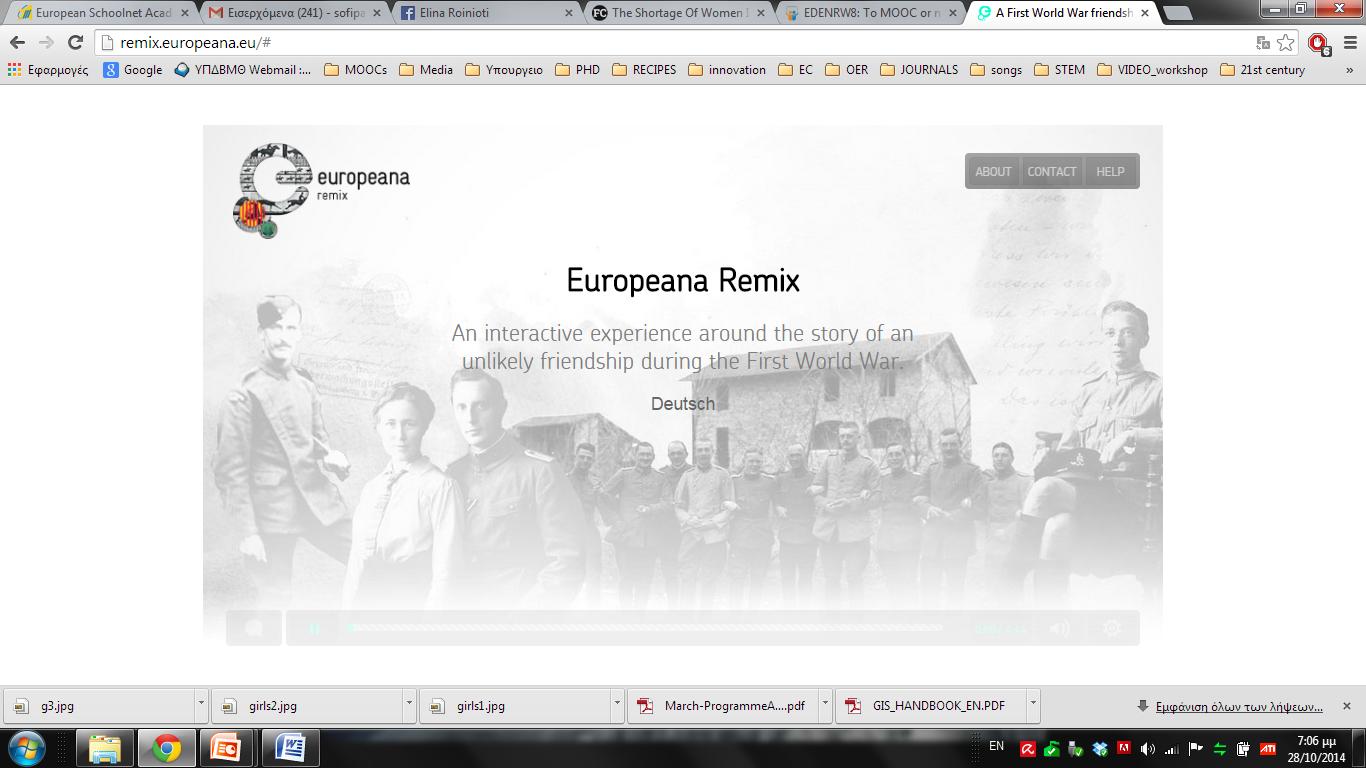Open the dropdown arrow next to girls2.jpg
1366x768 pixels.
[x=409, y=705]
